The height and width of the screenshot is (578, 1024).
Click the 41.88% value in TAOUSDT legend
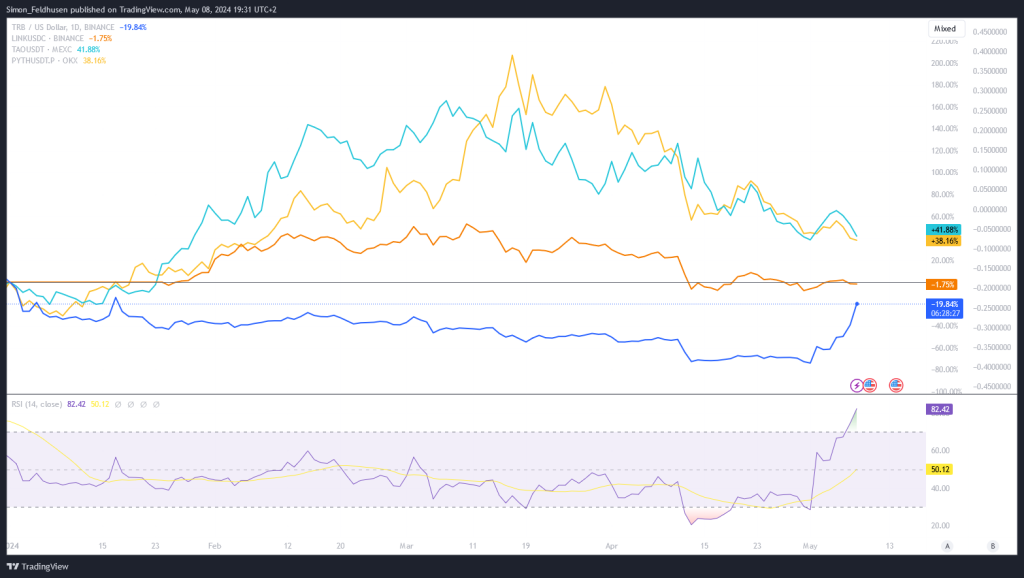pos(88,50)
